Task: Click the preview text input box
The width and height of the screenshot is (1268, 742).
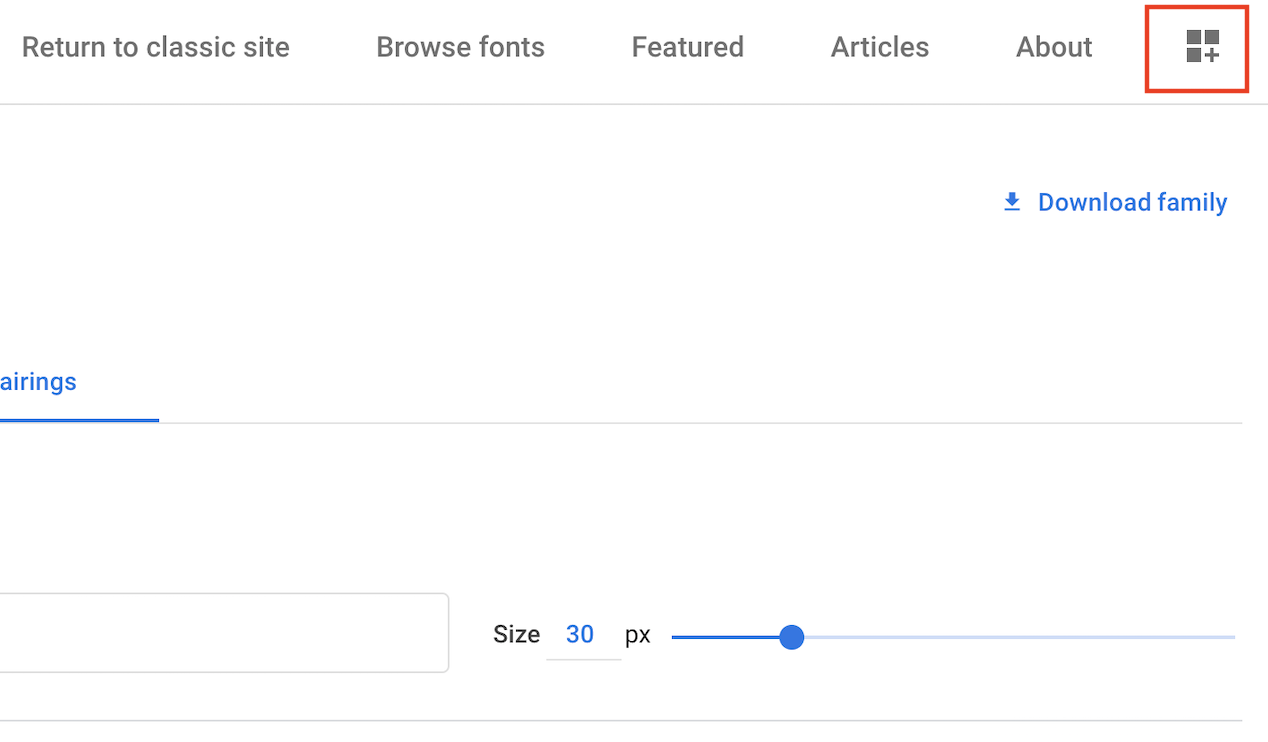Action: (224, 633)
